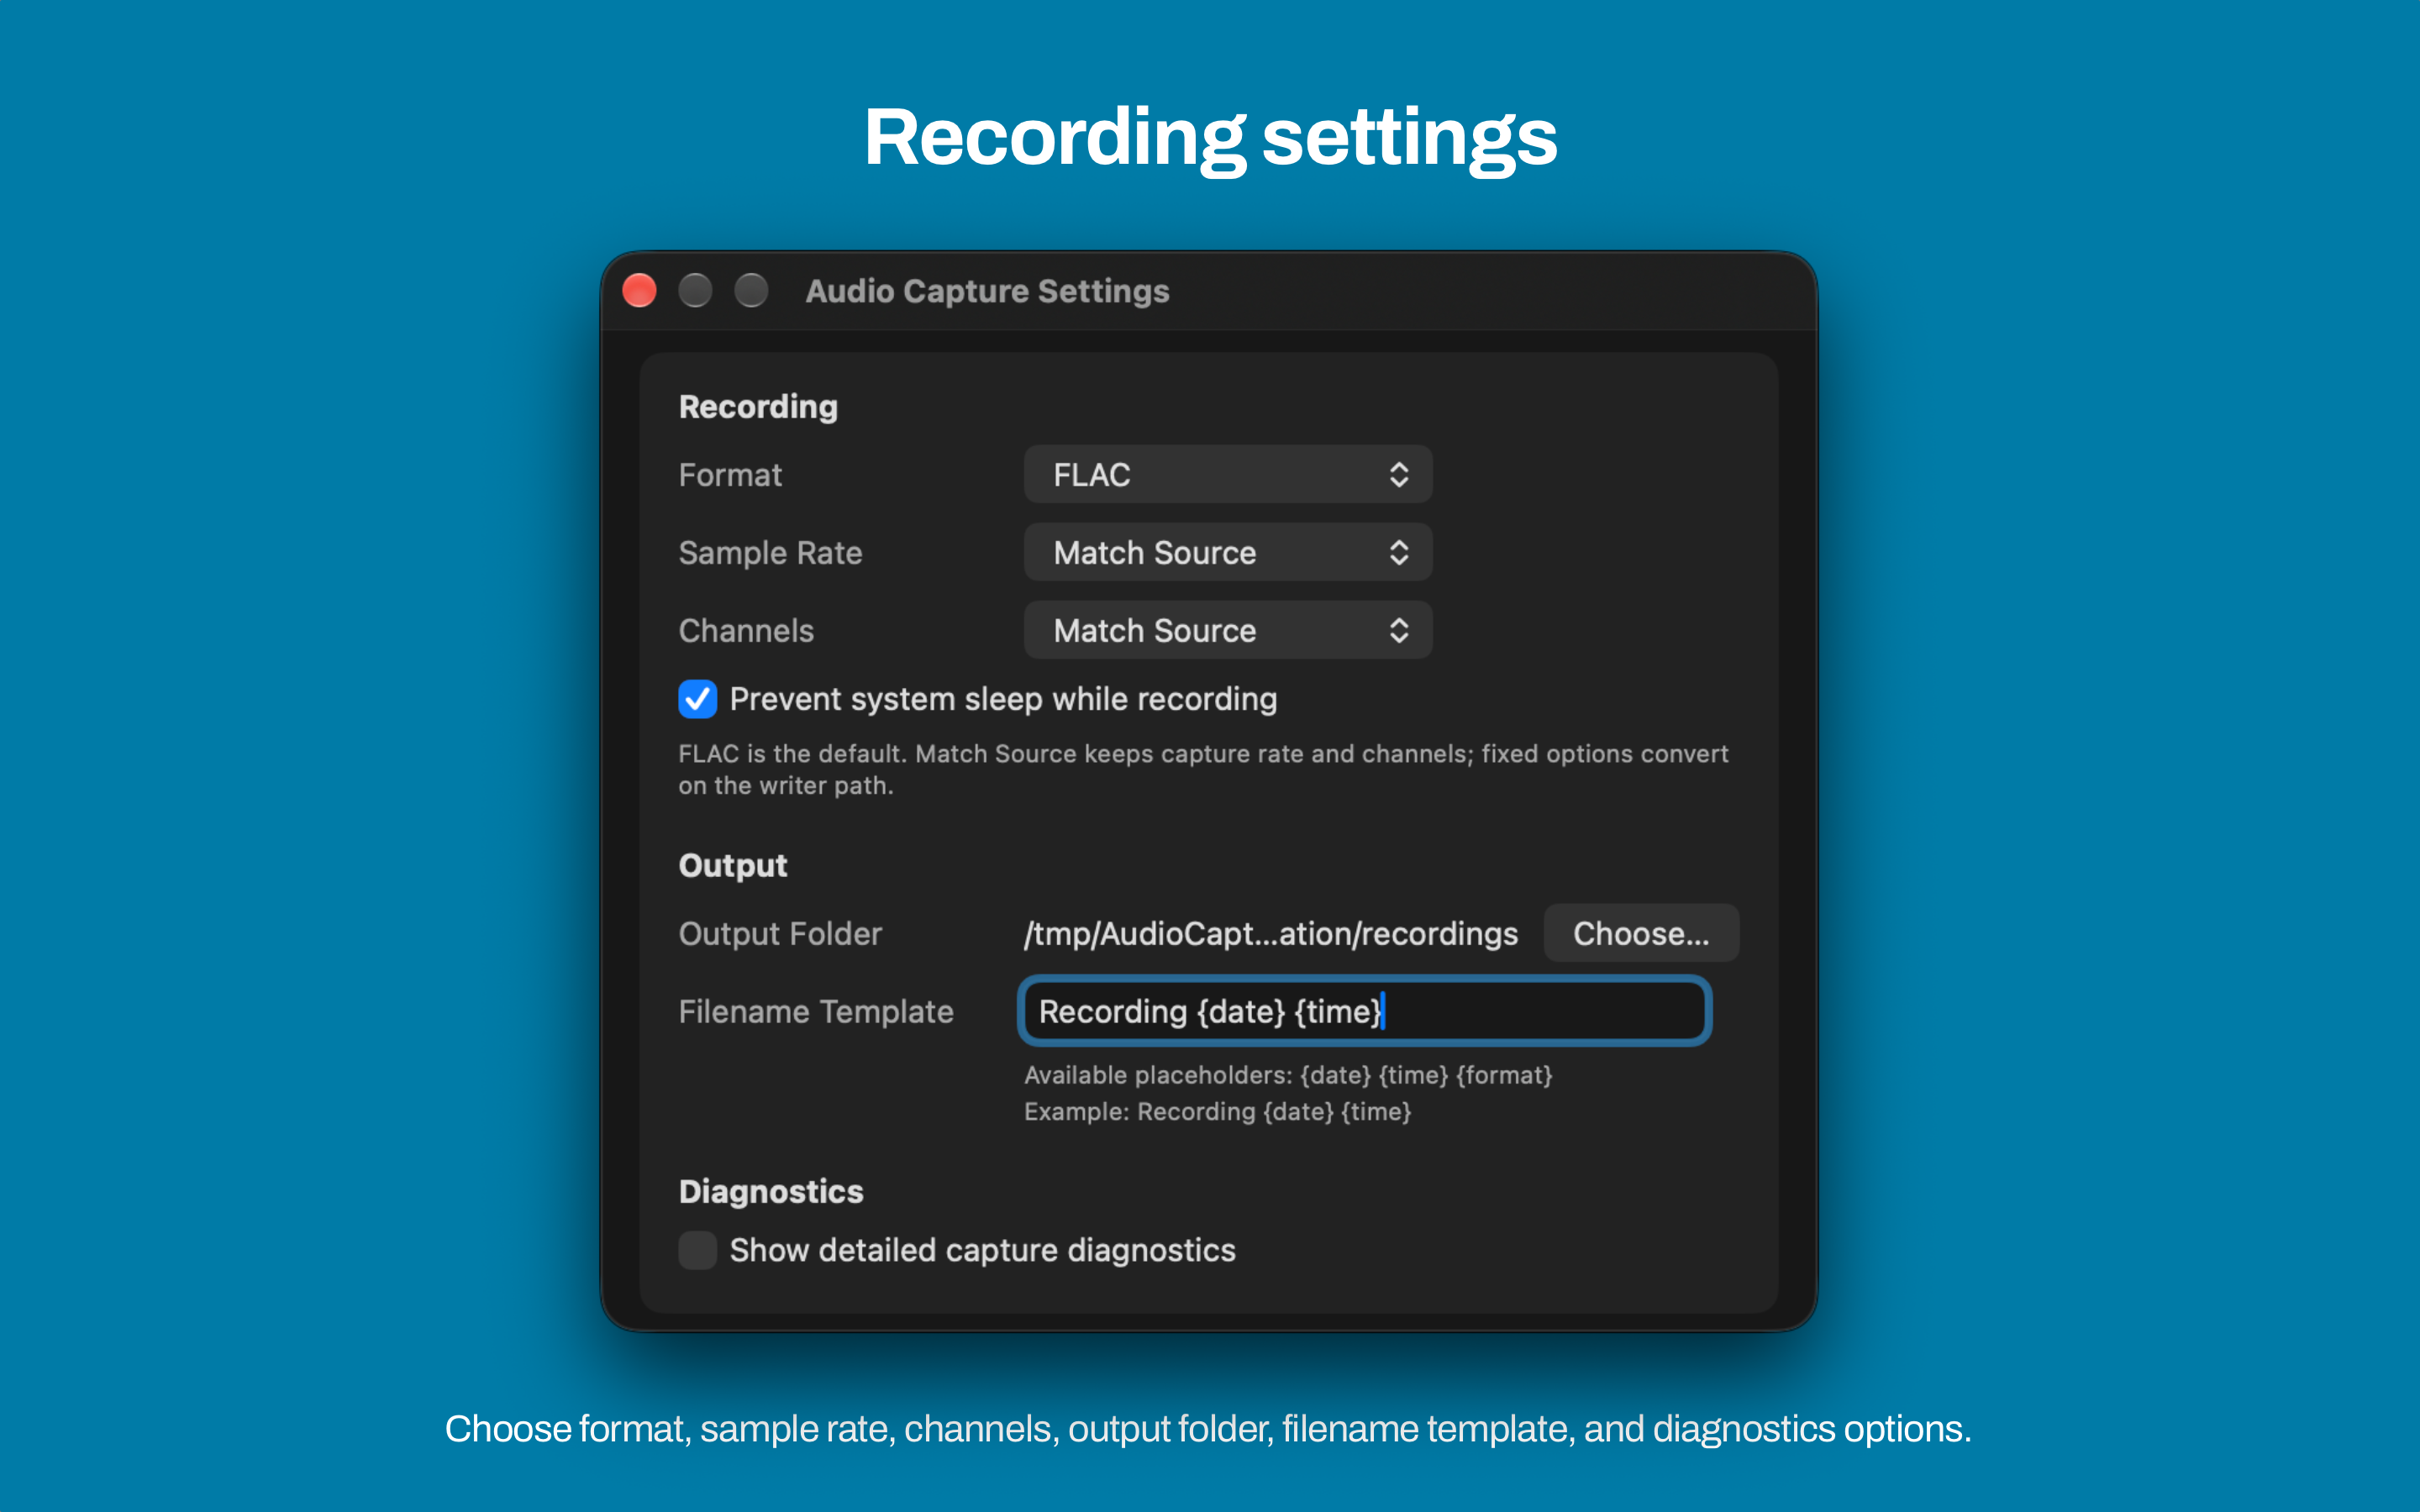Click the Format label

pyautogui.click(x=730, y=475)
